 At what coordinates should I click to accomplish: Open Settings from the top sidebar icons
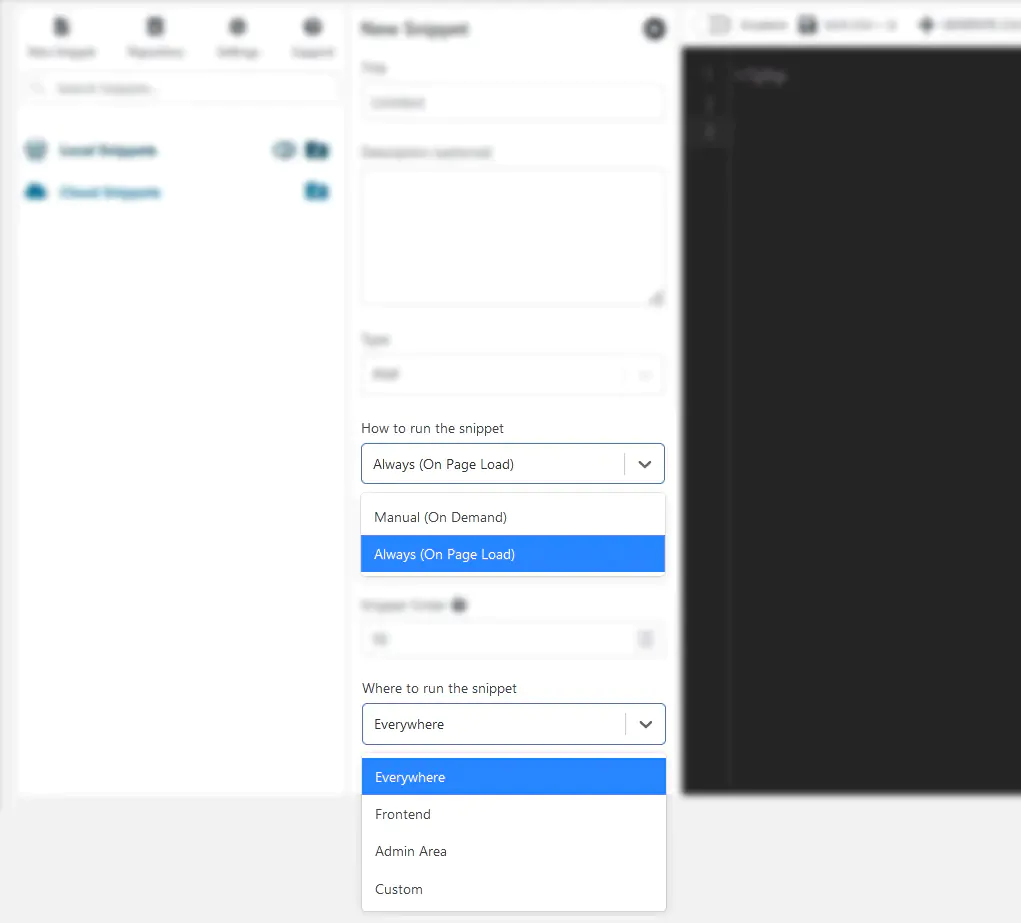pyautogui.click(x=237, y=28)
